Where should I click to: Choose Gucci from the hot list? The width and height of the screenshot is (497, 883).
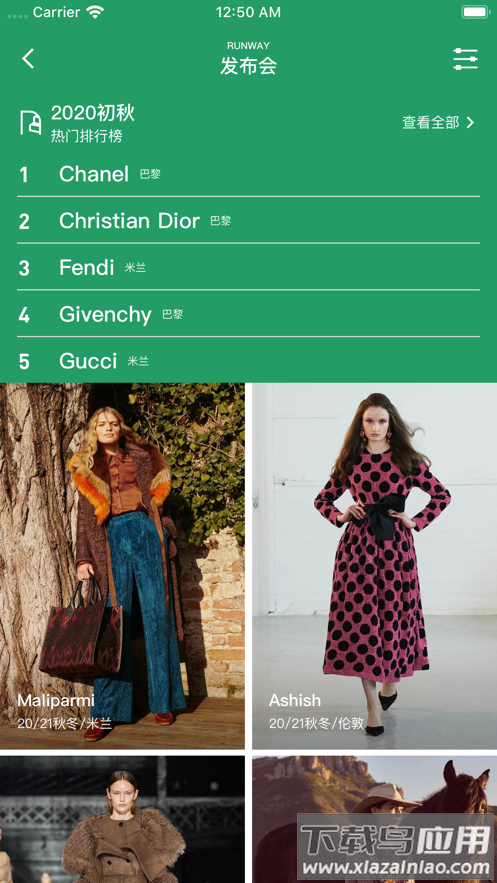pyautogui.click(x=248, y=360)
